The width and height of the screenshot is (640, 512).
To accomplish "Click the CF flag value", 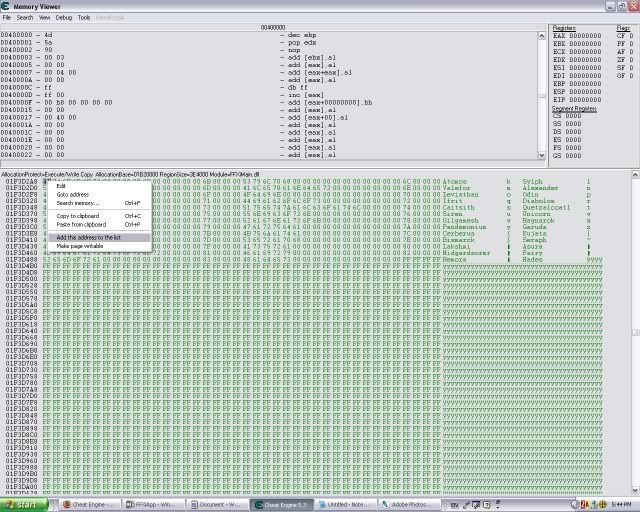I will point(631,36).
